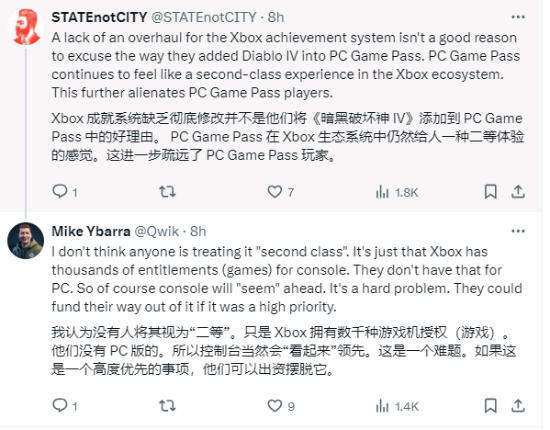The width and height of the screenshot is (550, 430).
Task: Retweet the STATEnotCITY post
Action: point(167,192)
